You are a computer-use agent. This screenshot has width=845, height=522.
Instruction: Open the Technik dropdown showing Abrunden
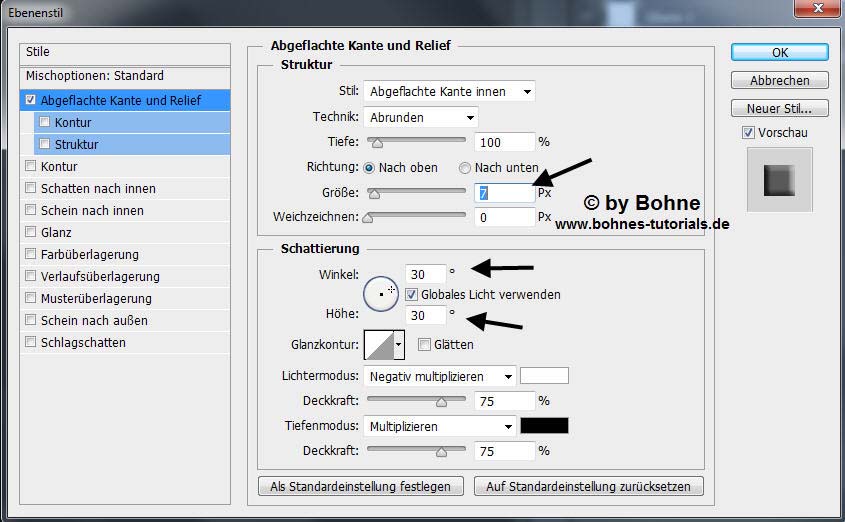pyautogui.click(x=421, y=117)
